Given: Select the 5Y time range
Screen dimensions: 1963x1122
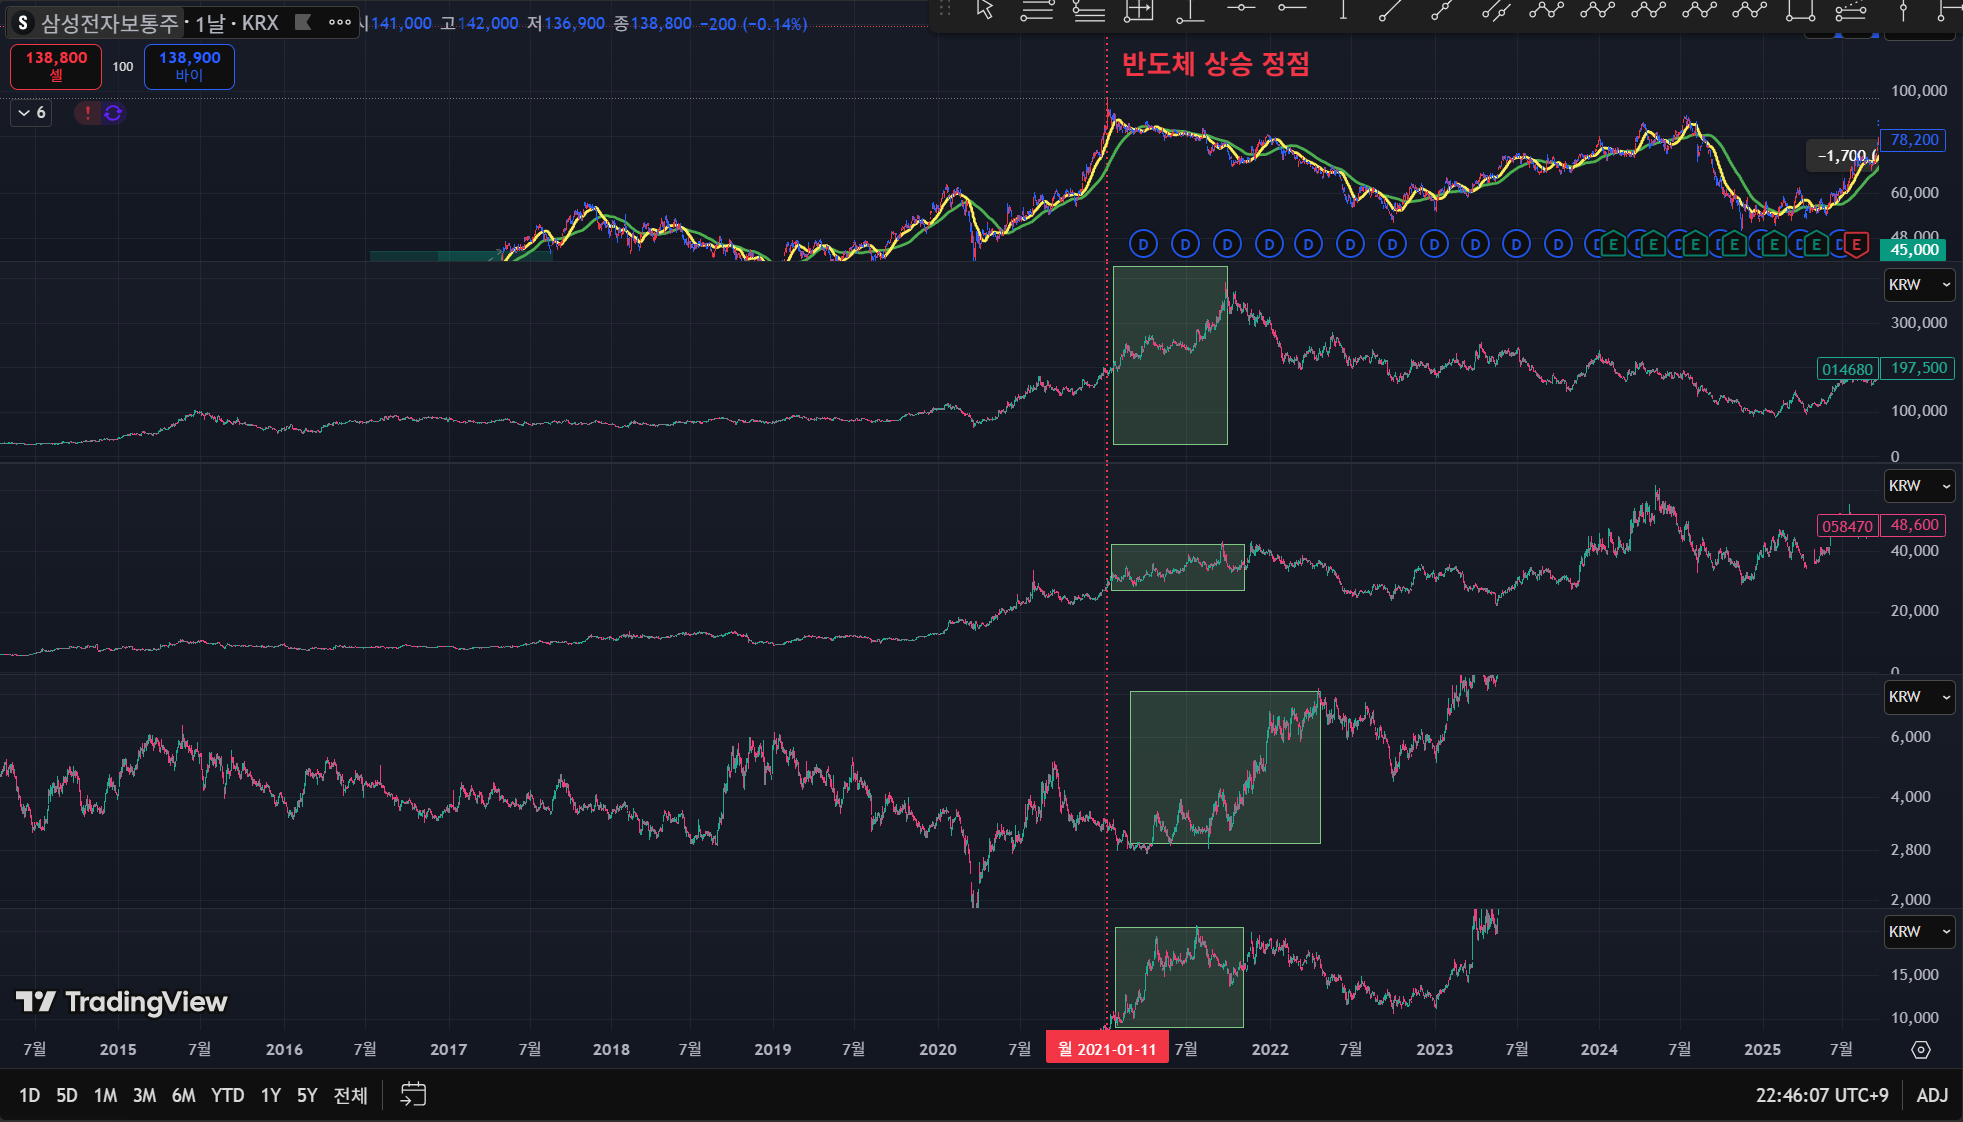Looking at the screenshot, I should [x=307, y=1095].
